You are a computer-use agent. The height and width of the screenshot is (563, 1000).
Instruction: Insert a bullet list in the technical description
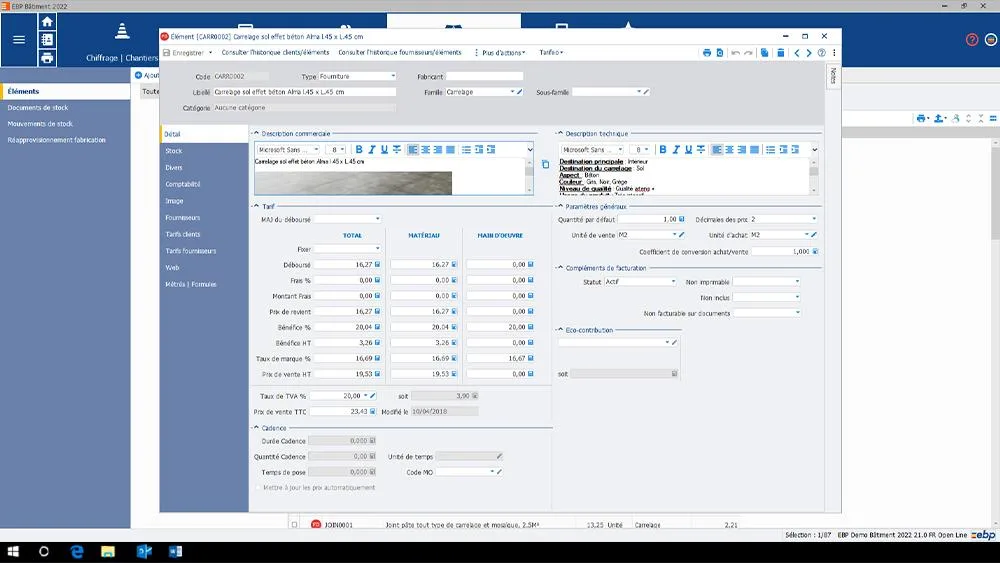[x=770, y=150]
